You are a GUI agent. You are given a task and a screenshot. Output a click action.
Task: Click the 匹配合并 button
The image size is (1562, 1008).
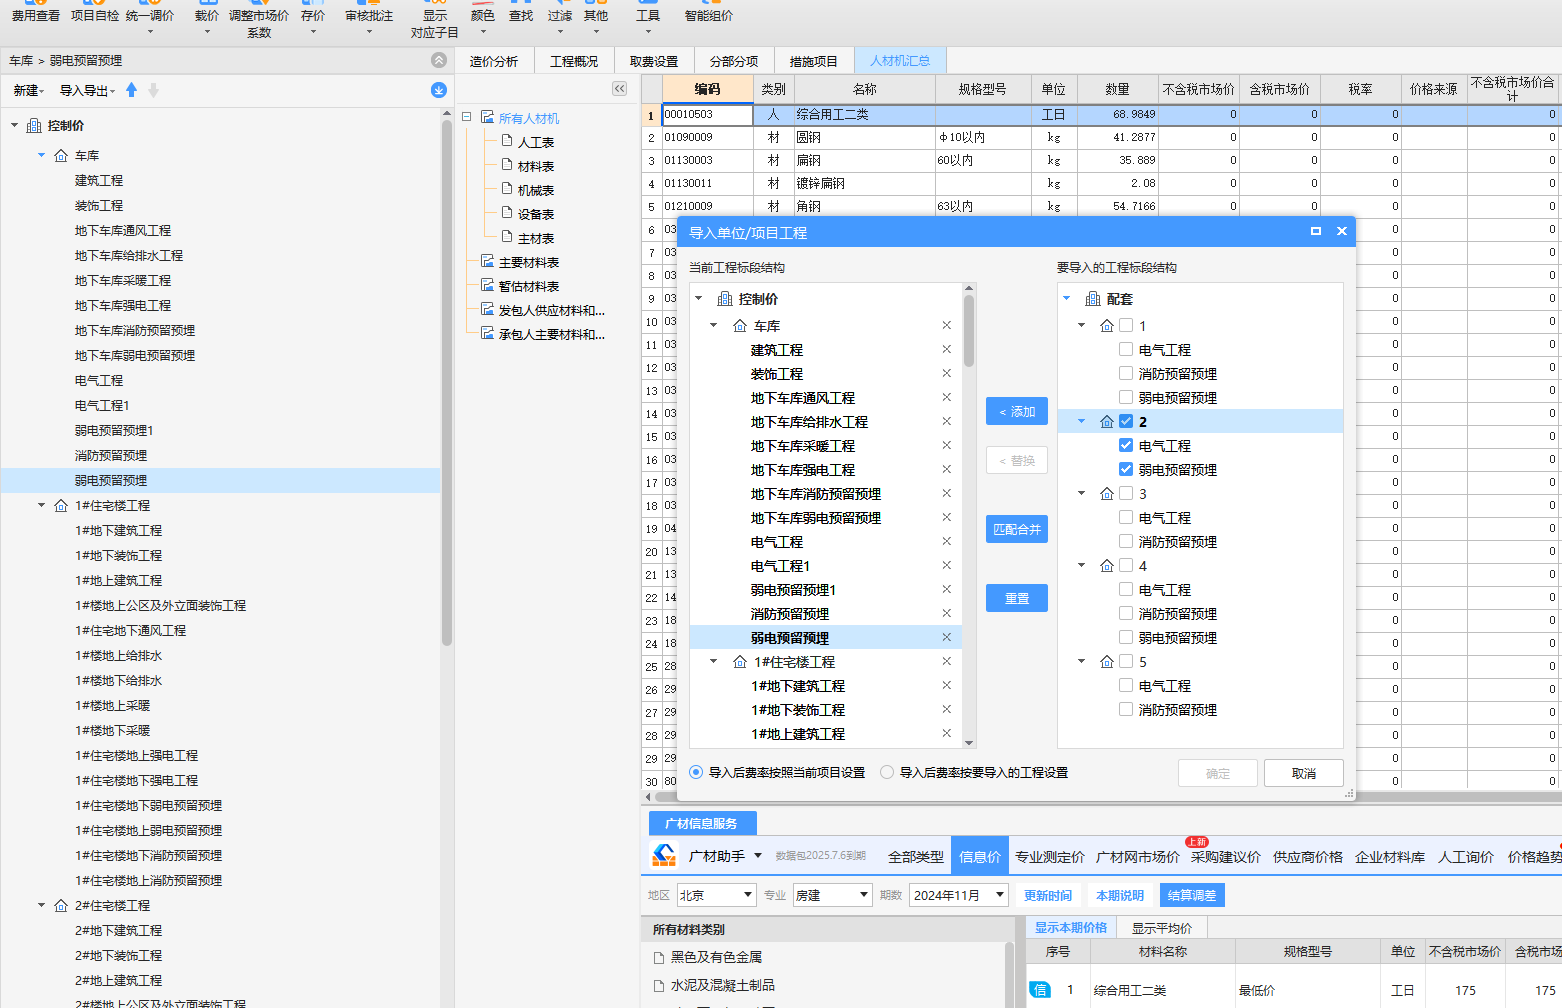tap(1017, 529)
